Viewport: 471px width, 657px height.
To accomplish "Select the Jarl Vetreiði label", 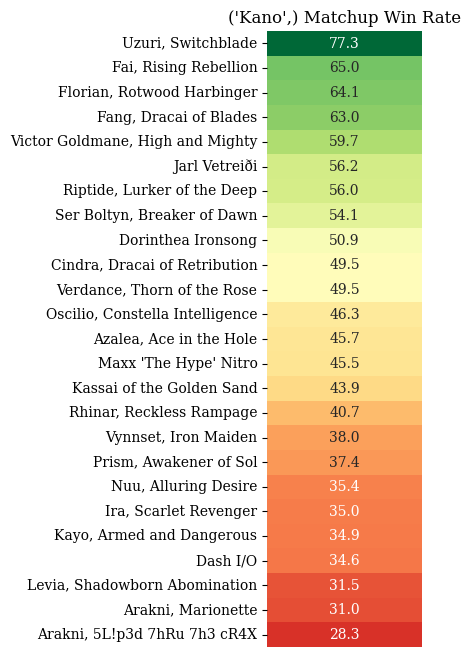I will [215, 166].
